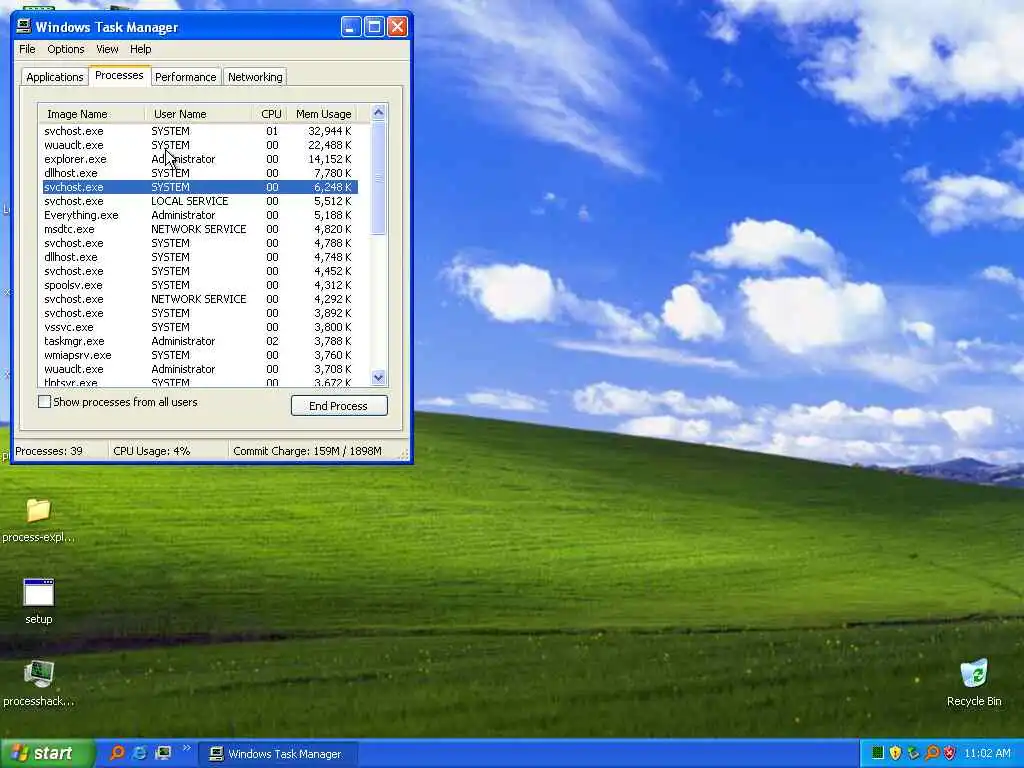This screenshot has width=1024, height=768.
Task: Select svchost.exe row using 32,944 K
Action: point(200,131)
